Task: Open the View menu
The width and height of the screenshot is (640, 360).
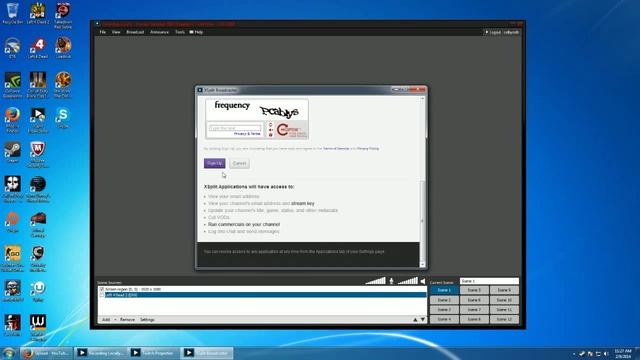Action: pos(116,32)
